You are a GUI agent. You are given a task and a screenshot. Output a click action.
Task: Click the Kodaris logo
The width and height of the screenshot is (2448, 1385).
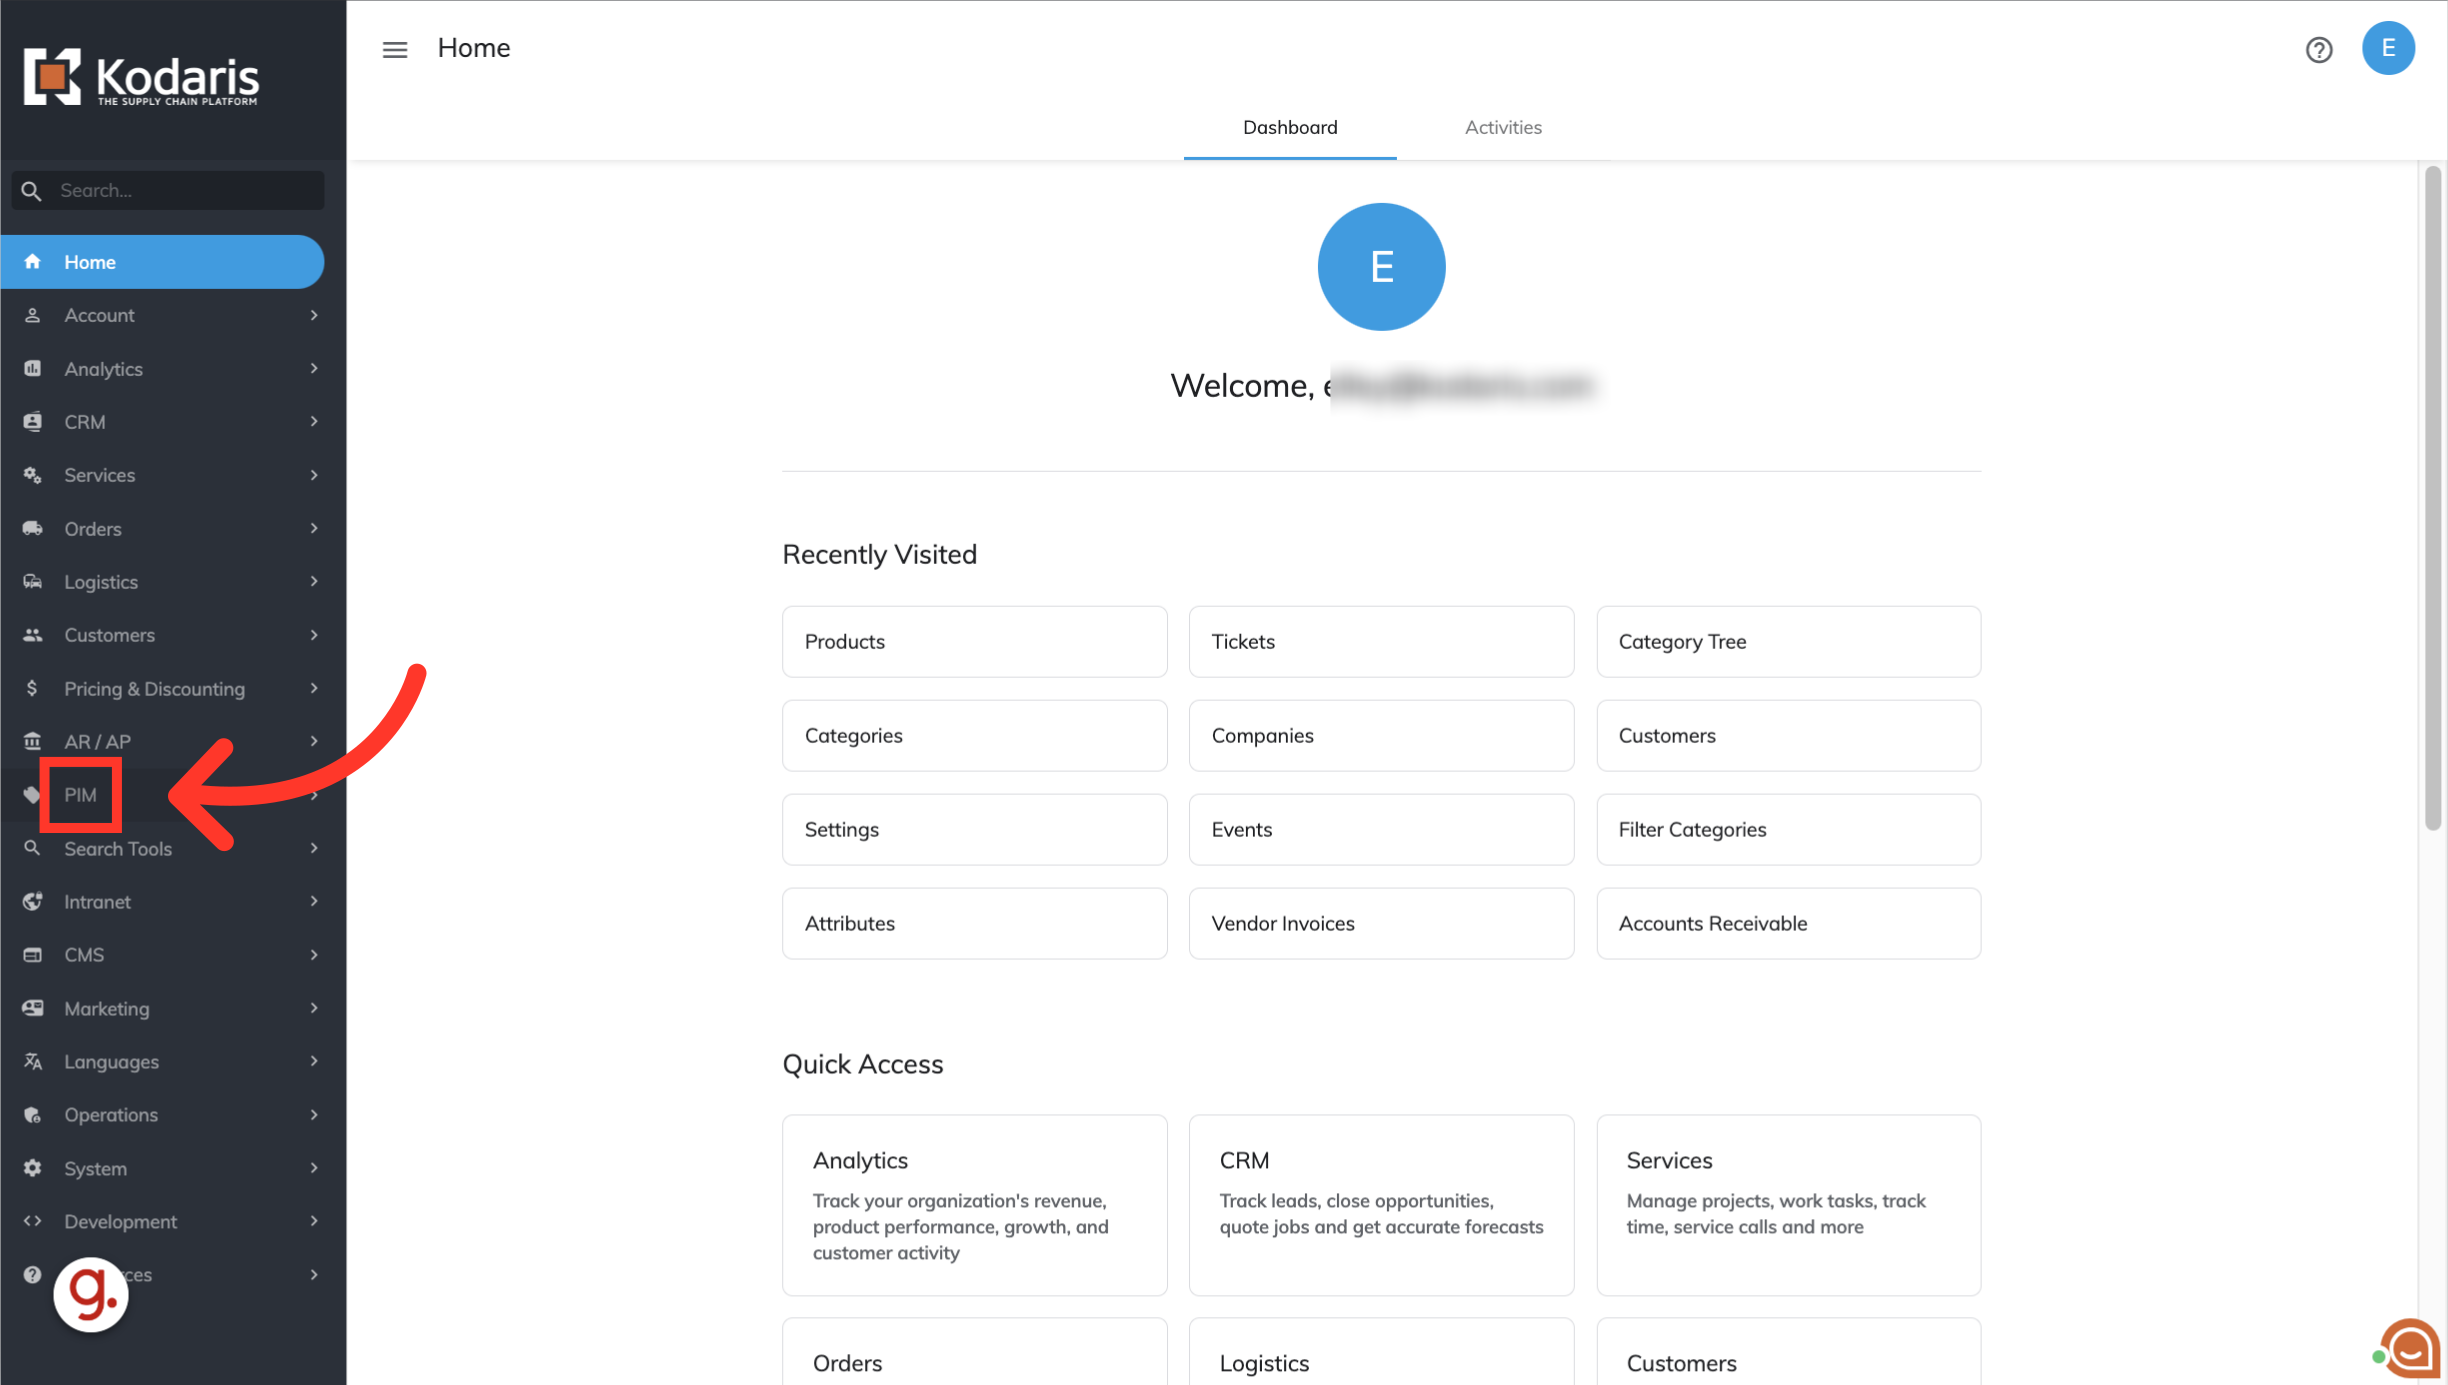coord(141,77)
